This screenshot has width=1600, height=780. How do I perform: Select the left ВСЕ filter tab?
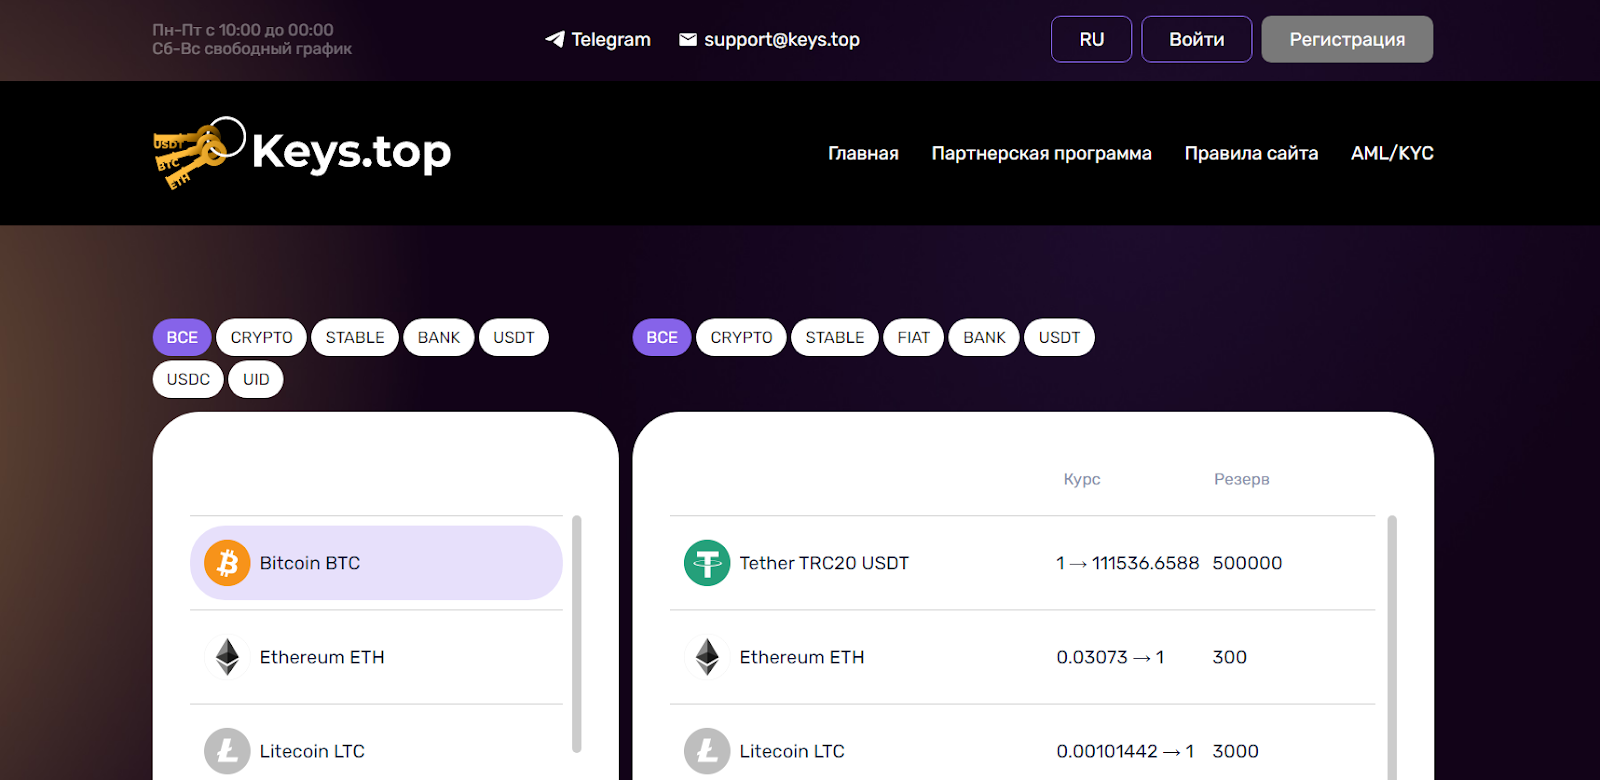182,337
